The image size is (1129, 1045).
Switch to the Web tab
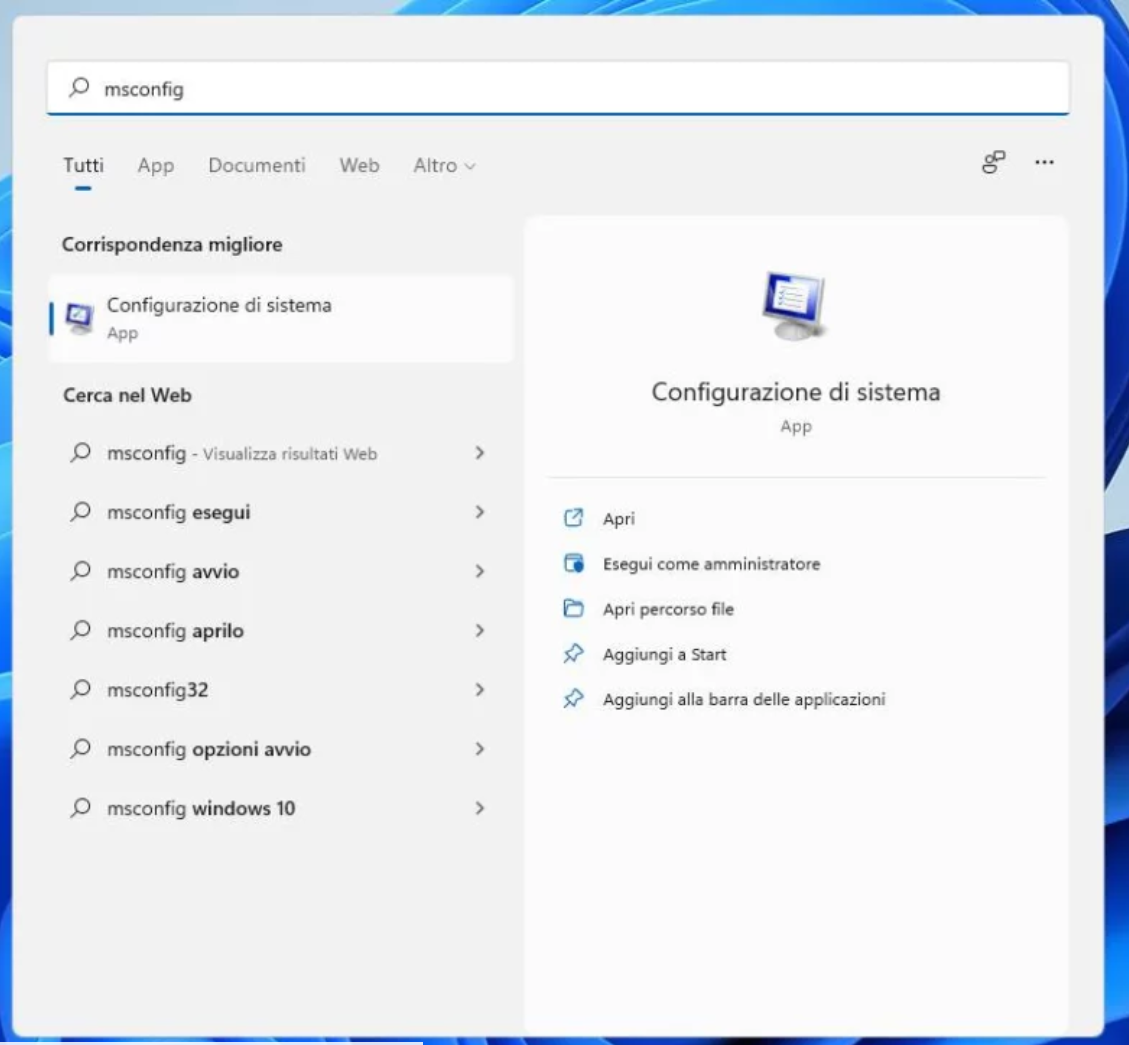pos(359,166)
